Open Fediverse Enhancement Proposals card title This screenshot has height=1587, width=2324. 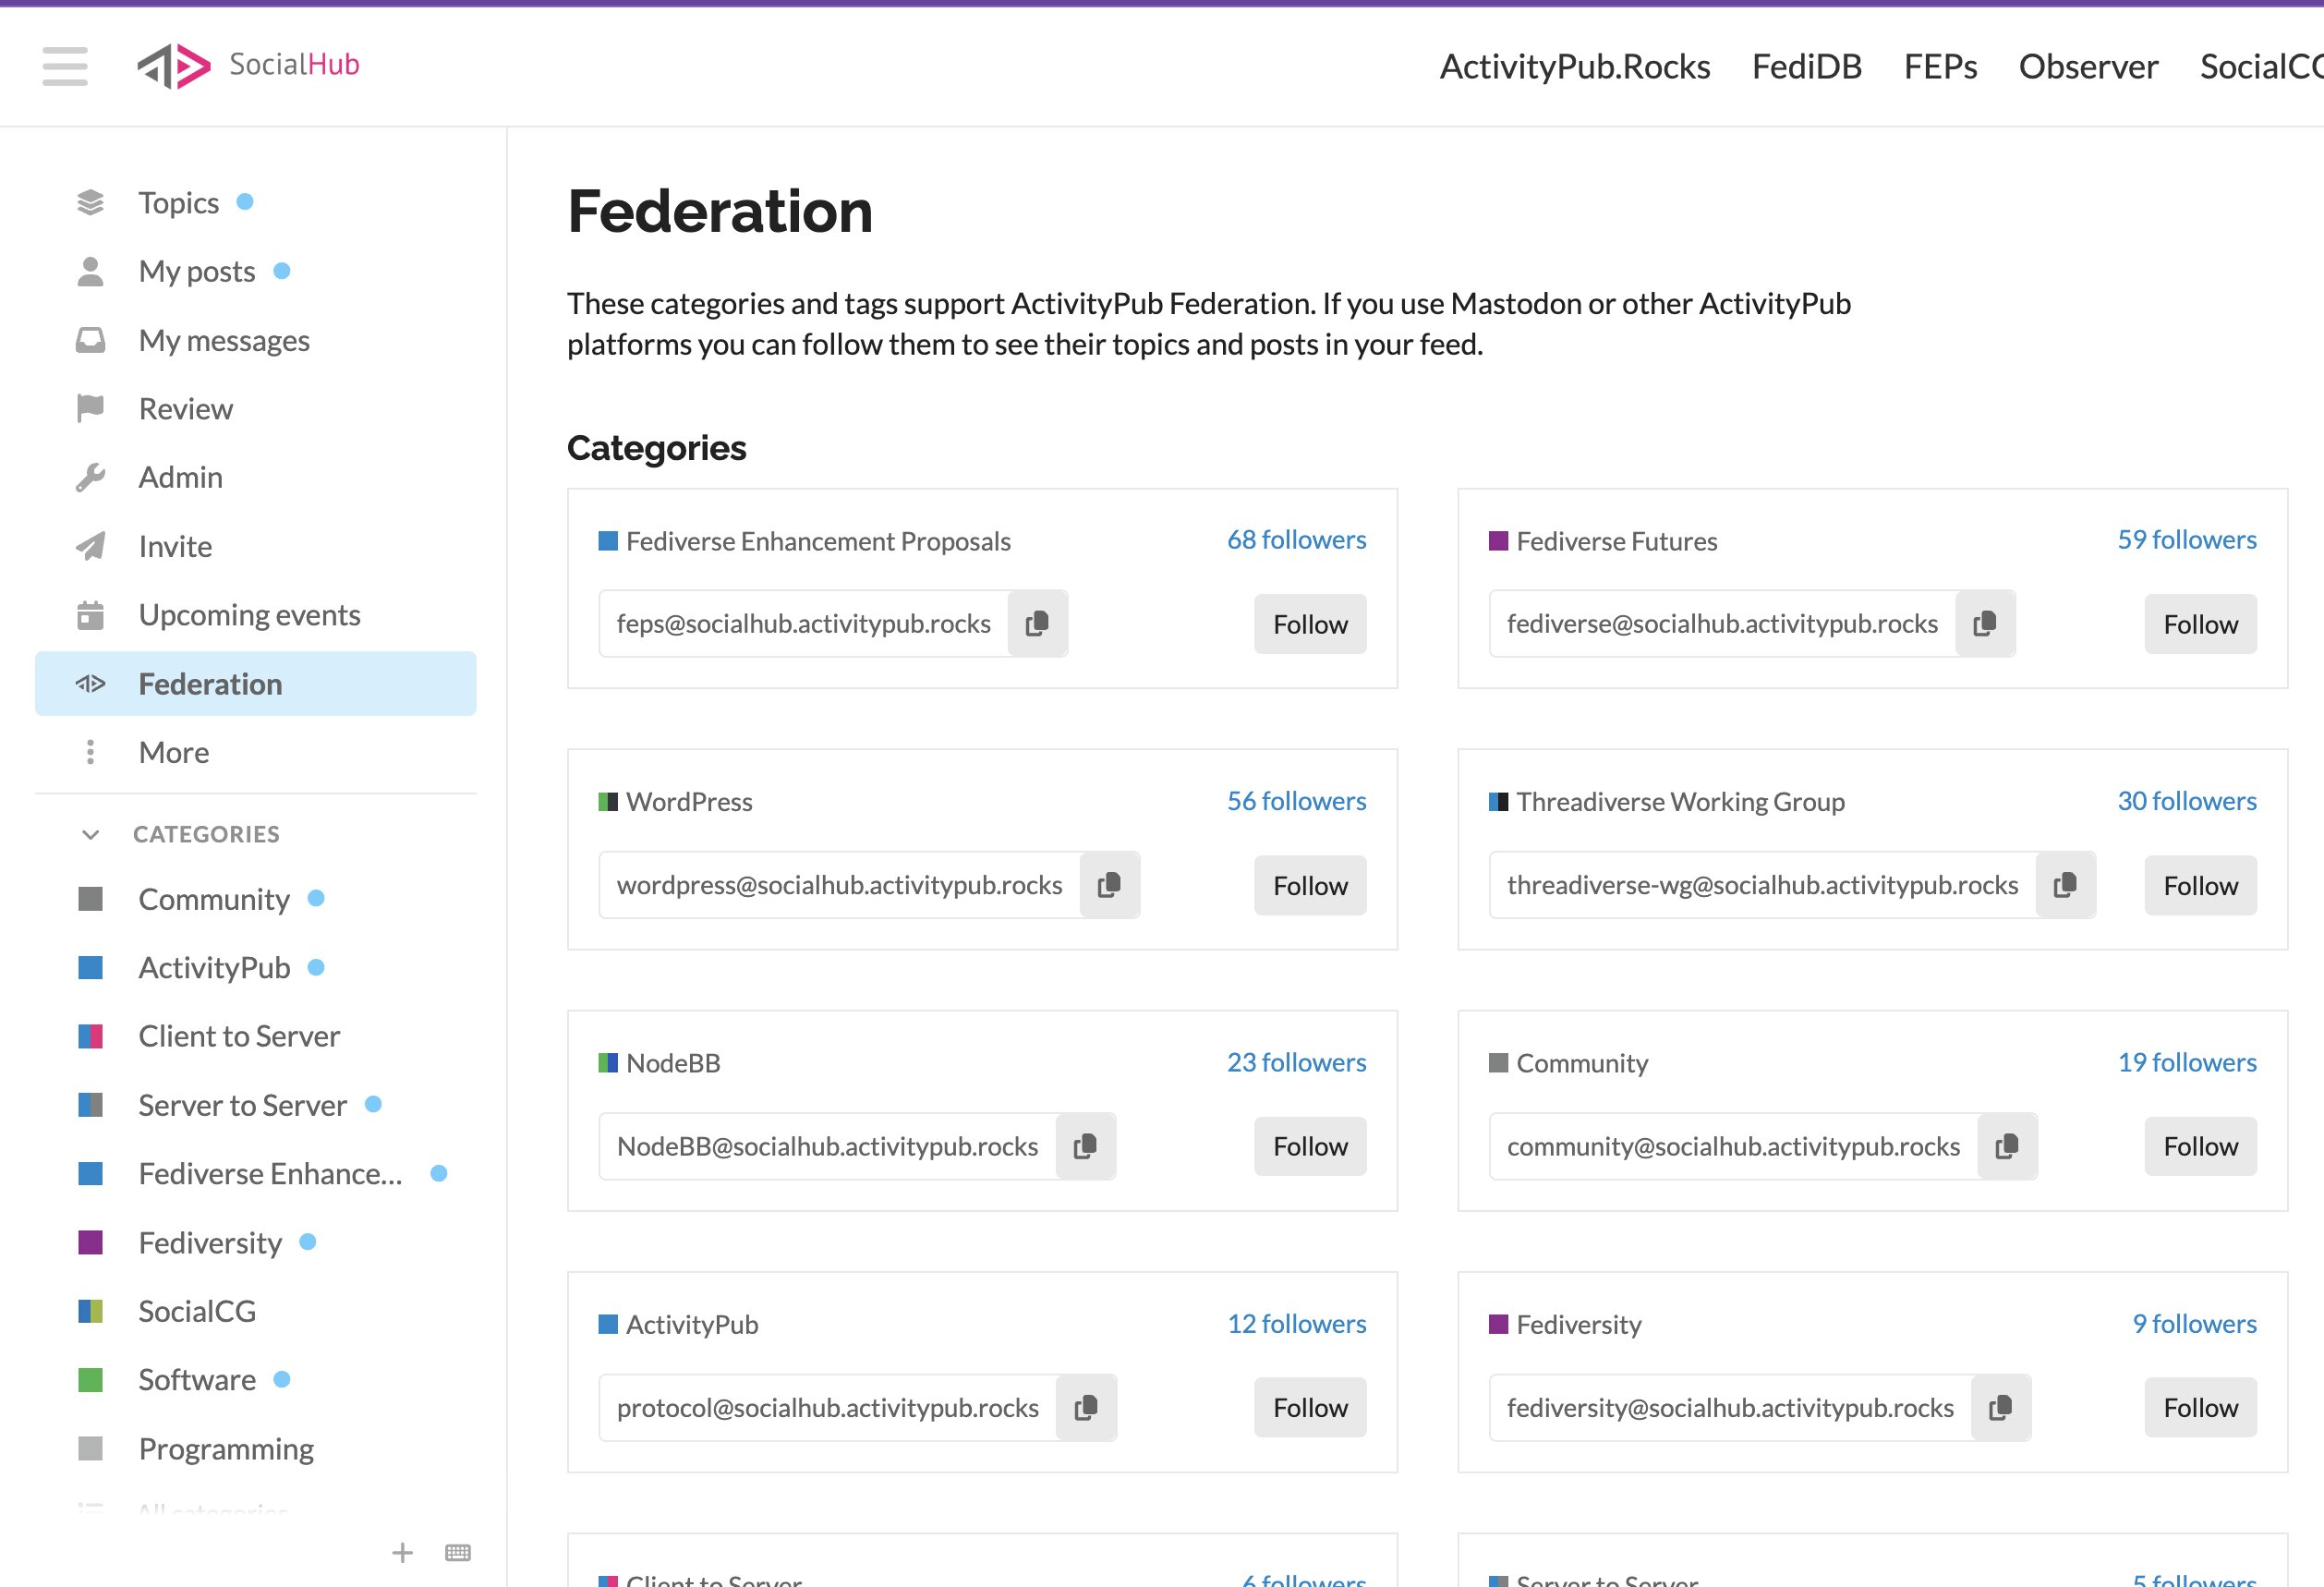coord(804,541)
